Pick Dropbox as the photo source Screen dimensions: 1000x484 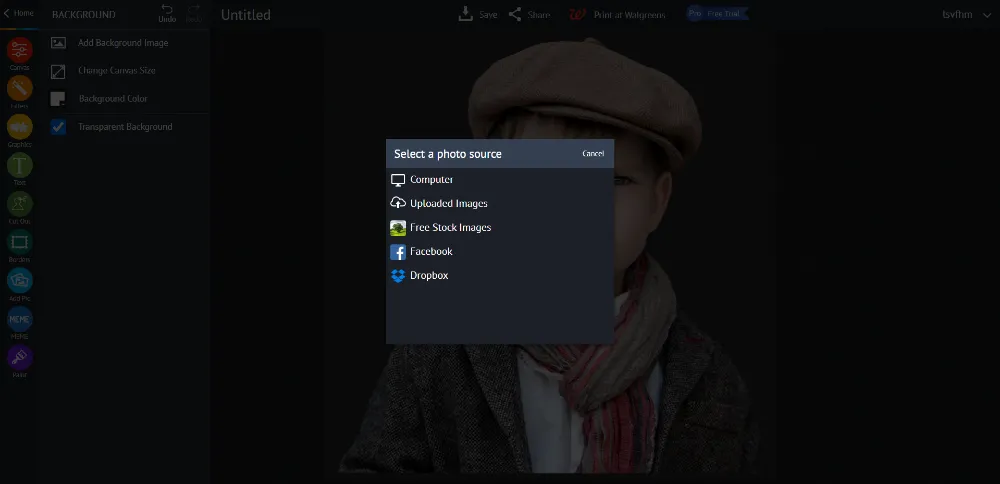click(x=428, y=276)
